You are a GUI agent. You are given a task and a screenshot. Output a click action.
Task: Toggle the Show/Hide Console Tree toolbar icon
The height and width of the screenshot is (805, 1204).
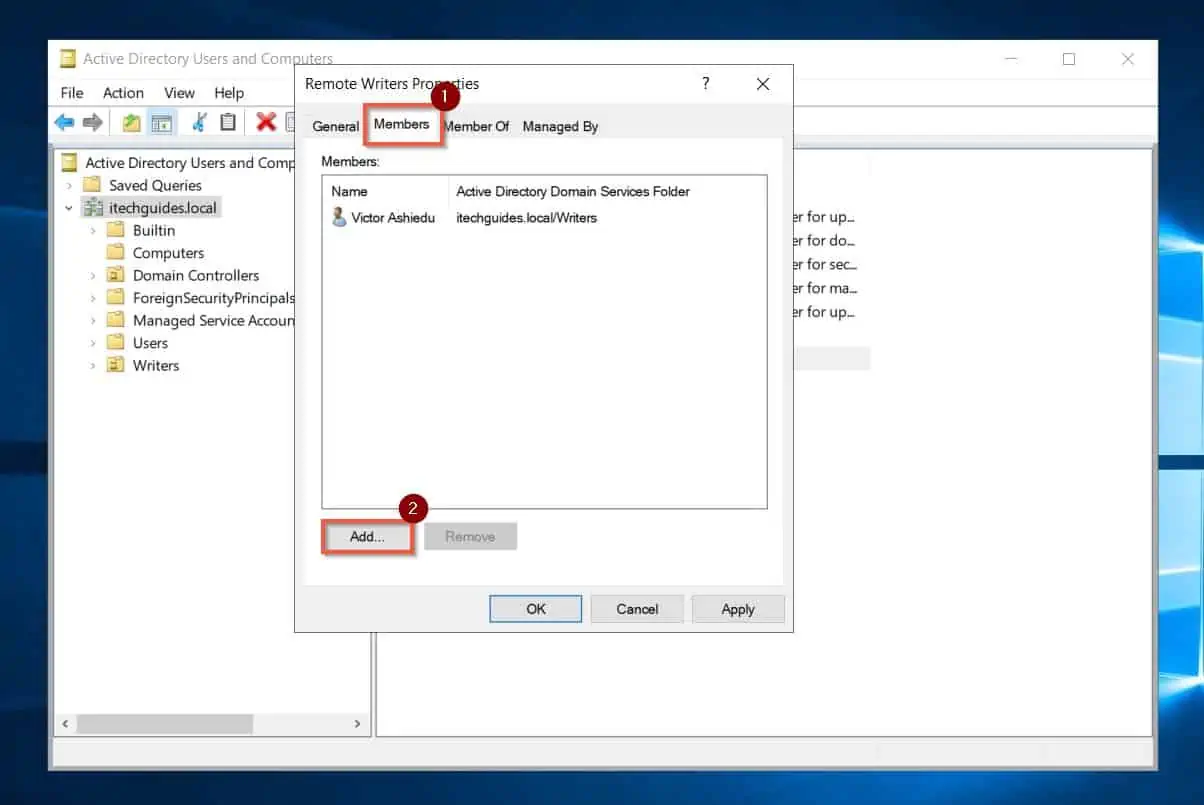pyautogui.click(x=161, y=122)
